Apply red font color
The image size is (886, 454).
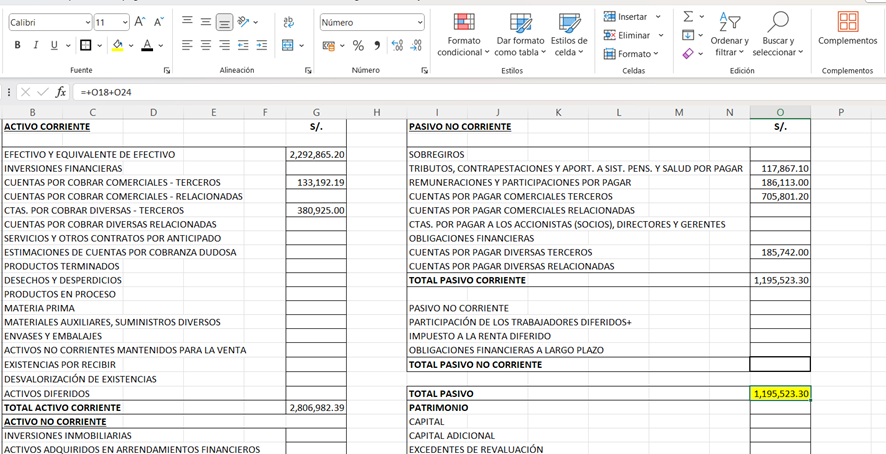tap(147, 45)
